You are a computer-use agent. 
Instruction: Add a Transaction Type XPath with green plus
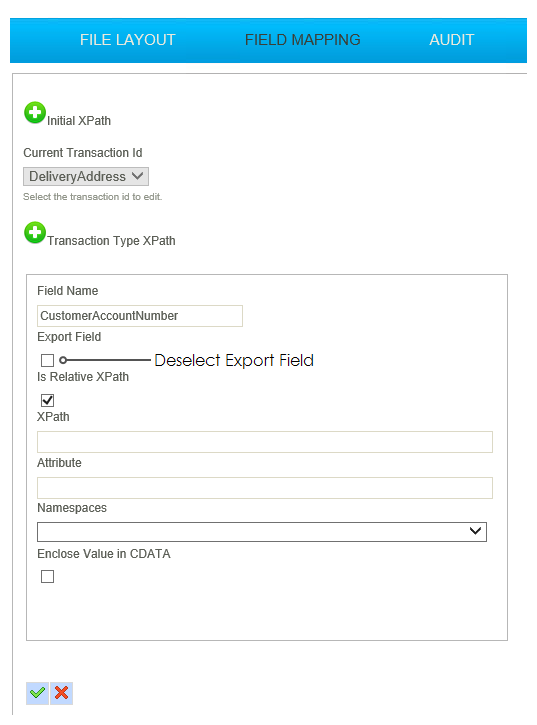35,233
